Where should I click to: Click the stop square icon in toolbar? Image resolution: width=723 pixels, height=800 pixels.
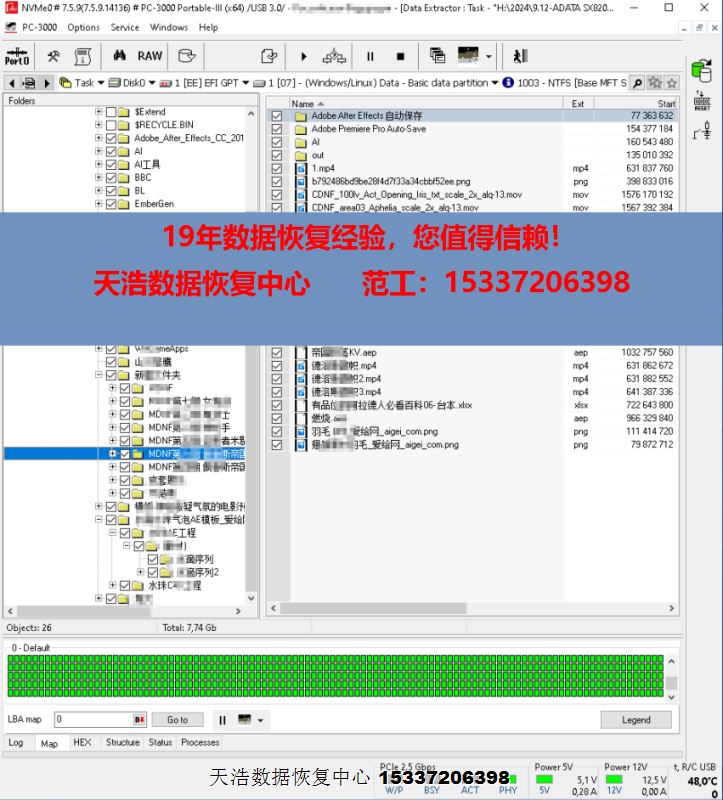(x=400, y=57)
